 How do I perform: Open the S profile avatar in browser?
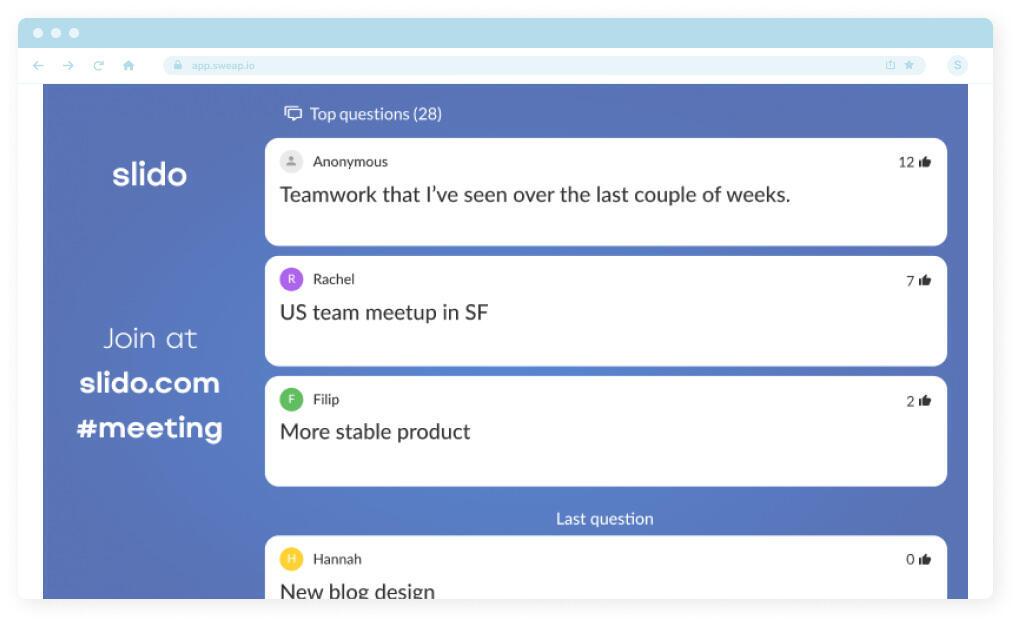coord(957,66)
